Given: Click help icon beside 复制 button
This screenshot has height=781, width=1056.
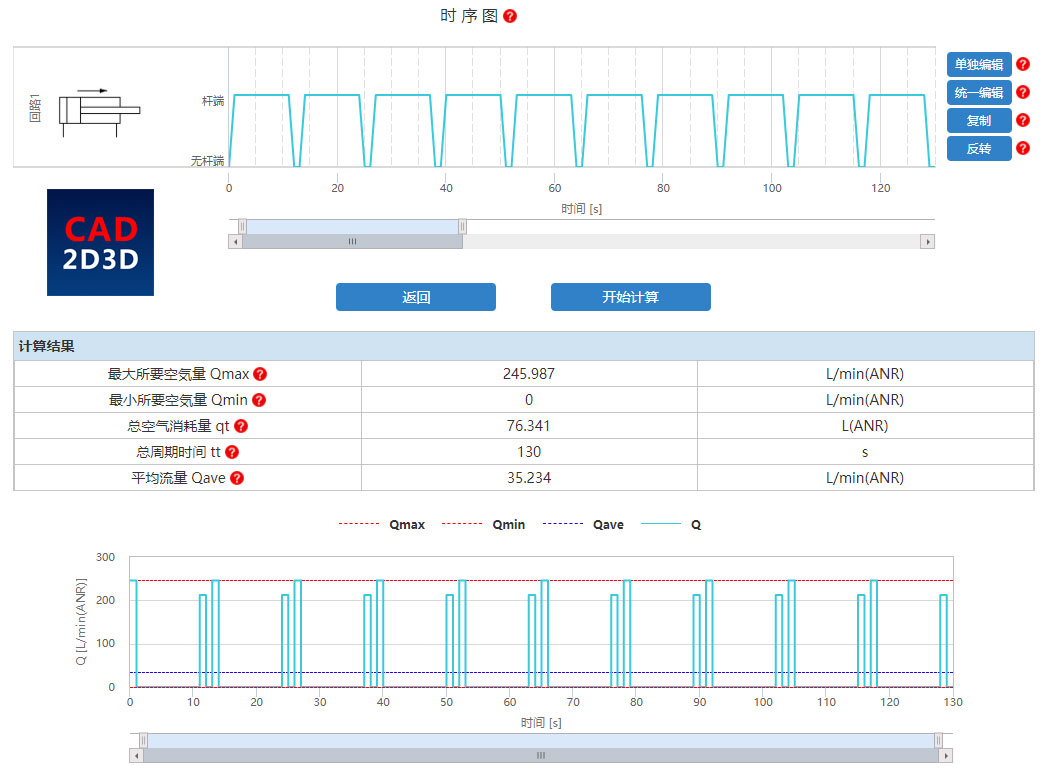Looking at the screenshot, I should coord(1022,120).
